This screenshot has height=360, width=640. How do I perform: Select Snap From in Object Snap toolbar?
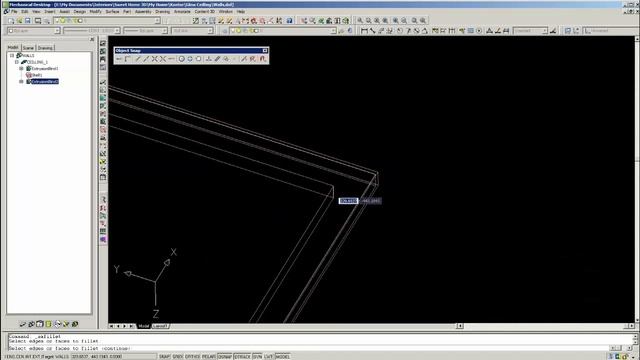pos(128,59)
